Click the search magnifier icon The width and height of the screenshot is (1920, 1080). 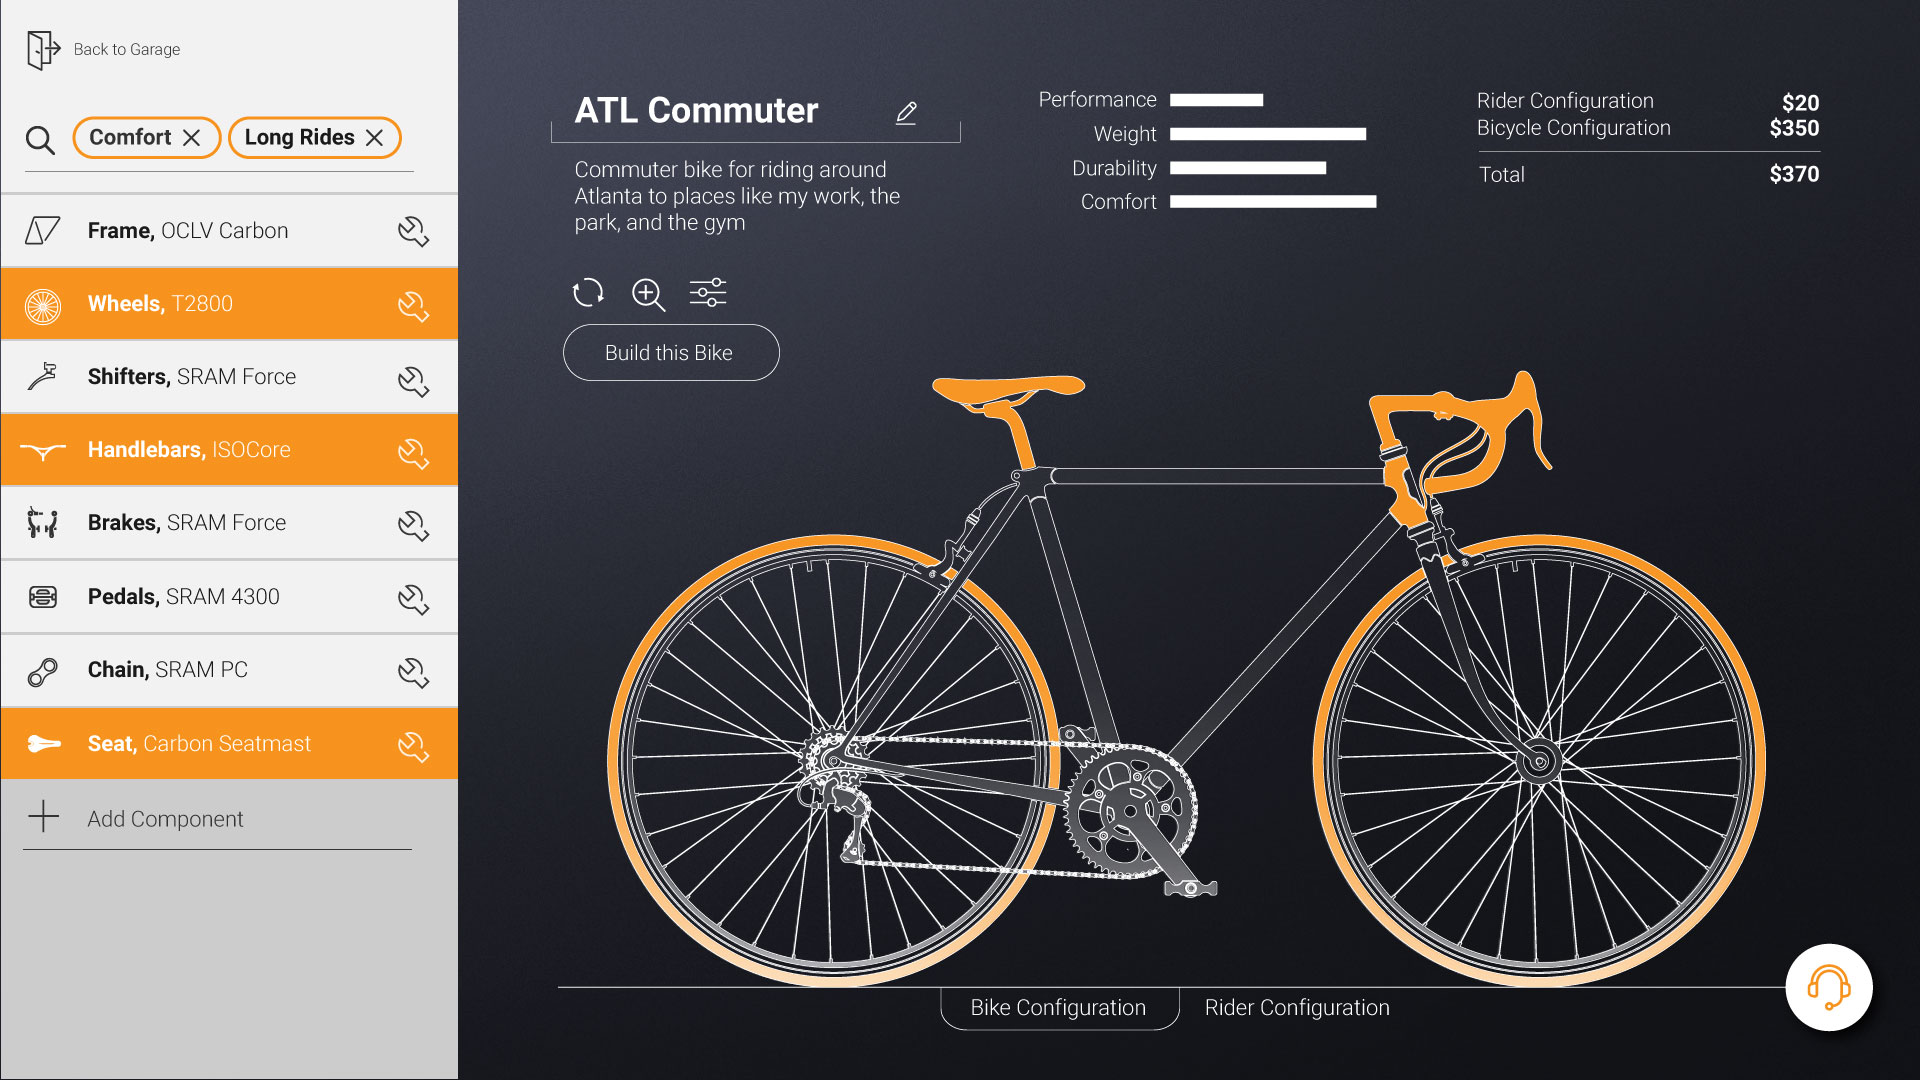tap(40, 140)
